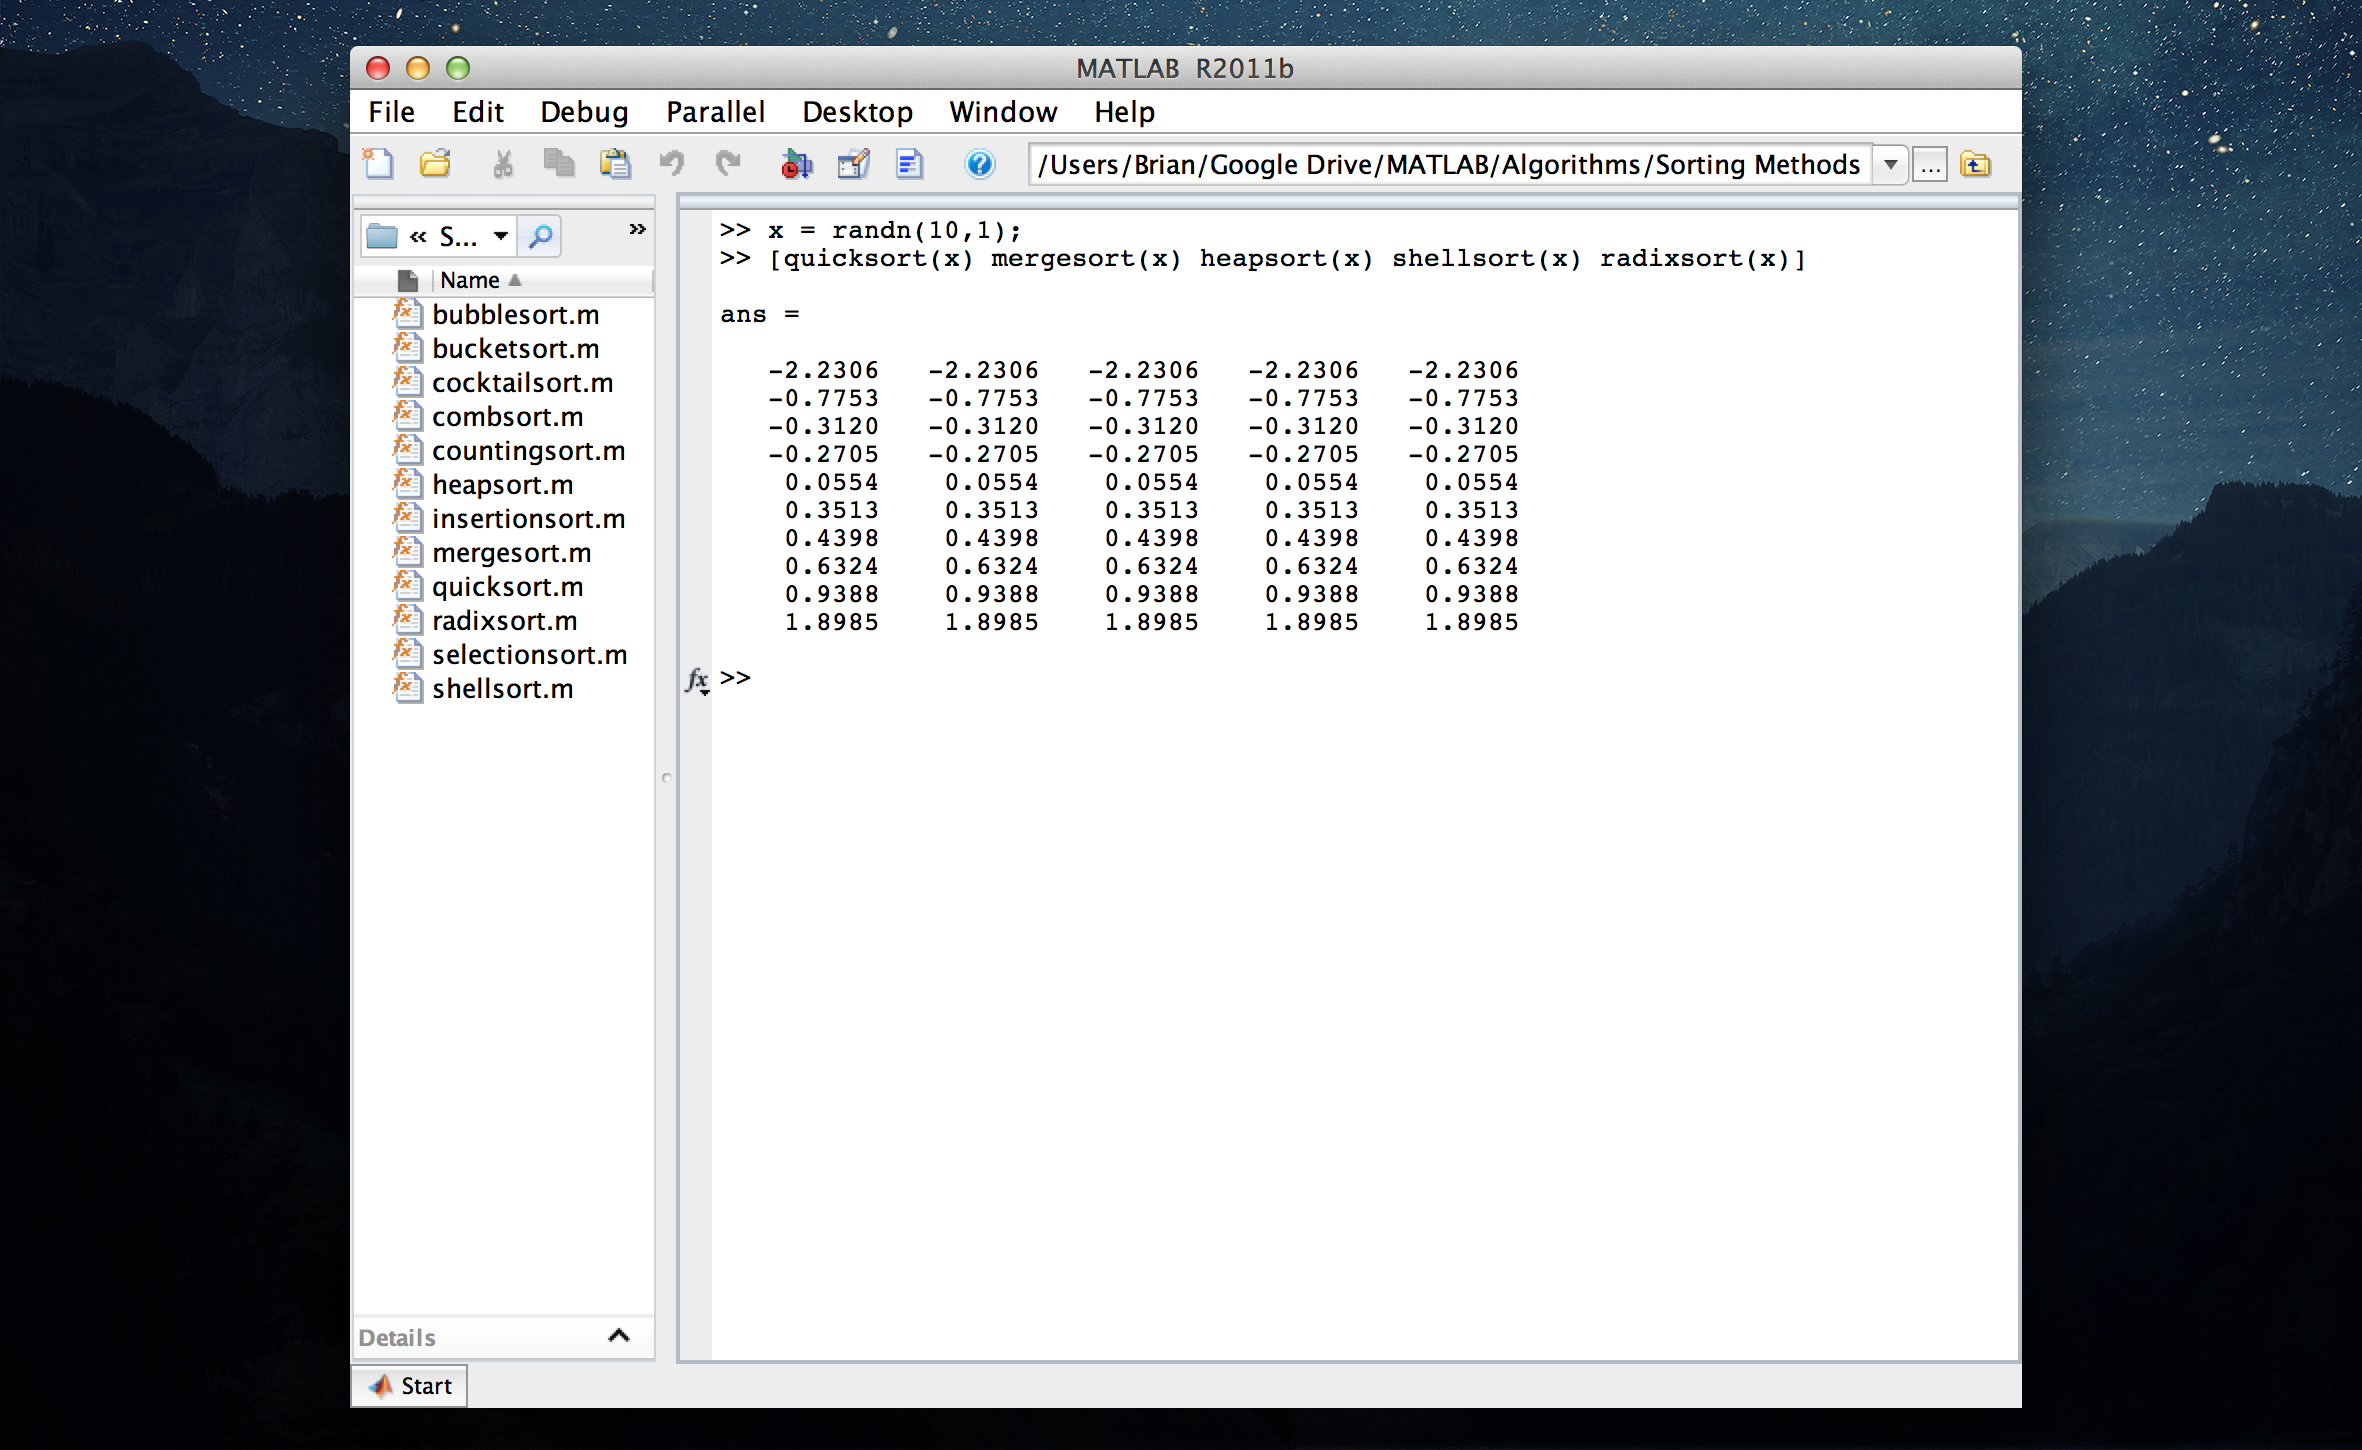
Task: Open the Parallel menu
Action: point(715,112)
